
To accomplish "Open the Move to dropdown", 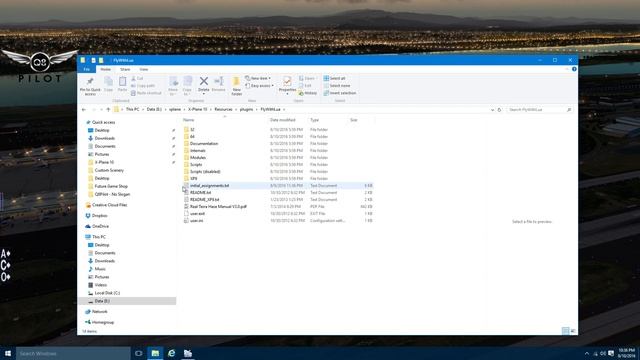I will tap(173, 86).
